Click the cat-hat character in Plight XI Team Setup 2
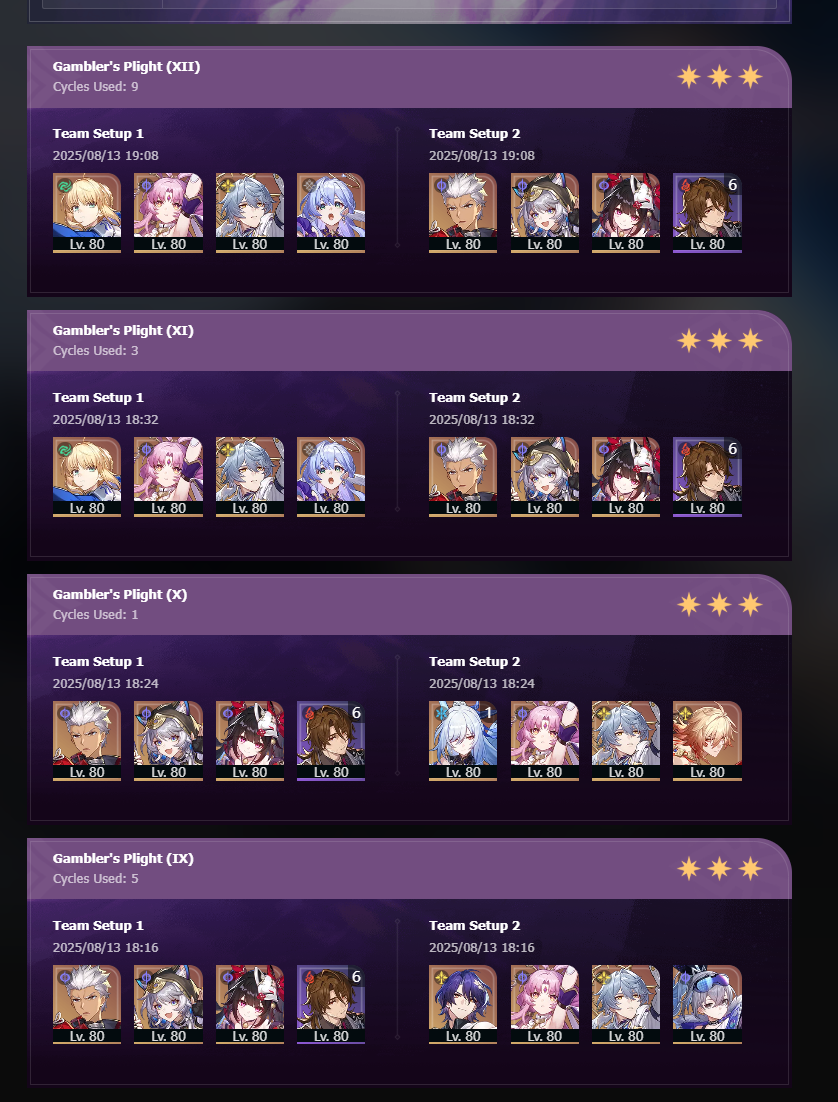Image resolution: width=838 pixels, height=1102 pixels. 545,477
